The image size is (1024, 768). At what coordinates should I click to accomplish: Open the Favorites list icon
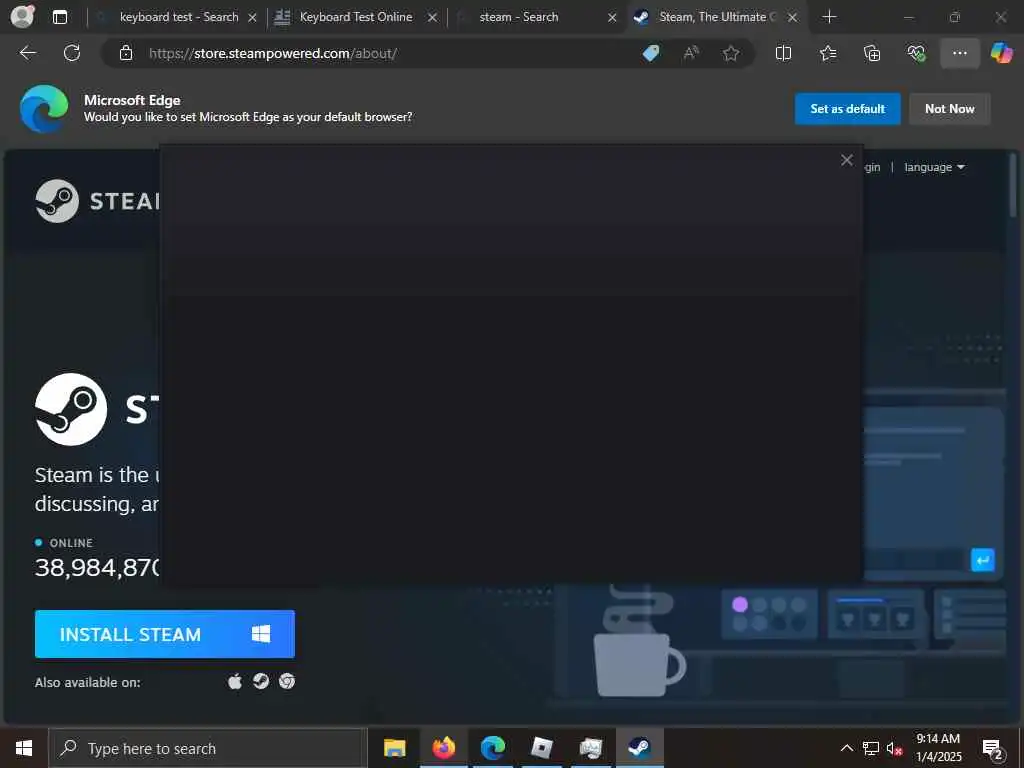[x=828, y=53]
